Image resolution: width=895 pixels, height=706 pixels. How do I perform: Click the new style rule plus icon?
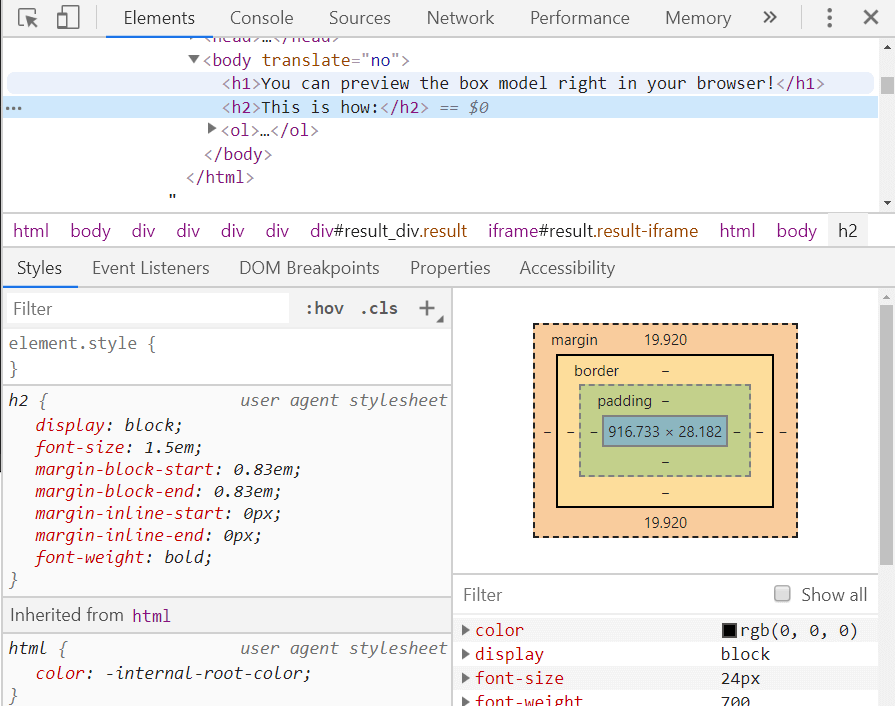(x=424, y=308)
